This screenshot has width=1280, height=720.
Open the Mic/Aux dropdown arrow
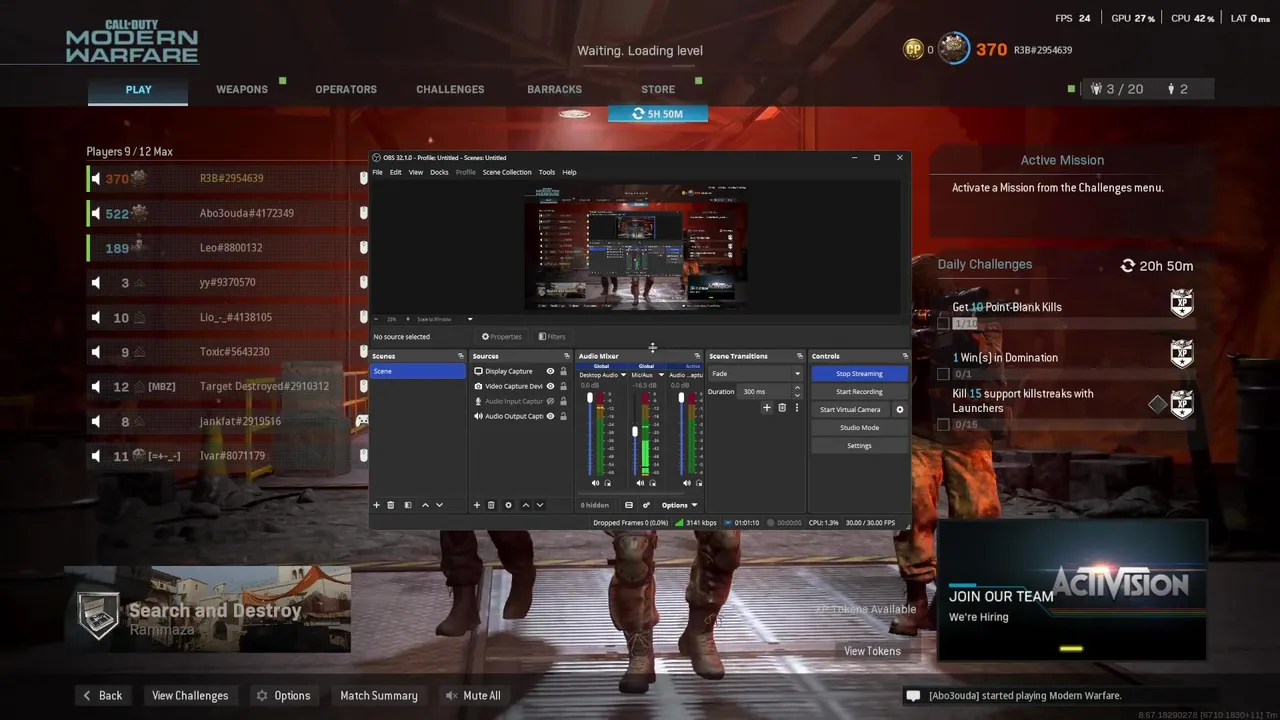tap(661, 375)
